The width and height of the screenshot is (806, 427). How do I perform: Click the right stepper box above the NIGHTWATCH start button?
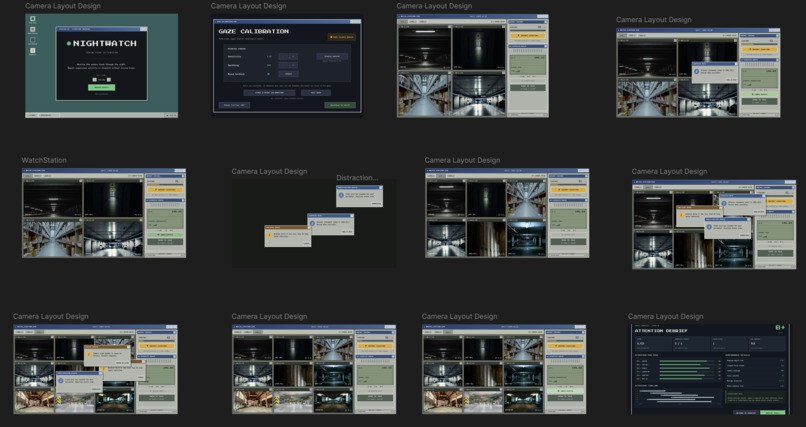tap(108, 80)
